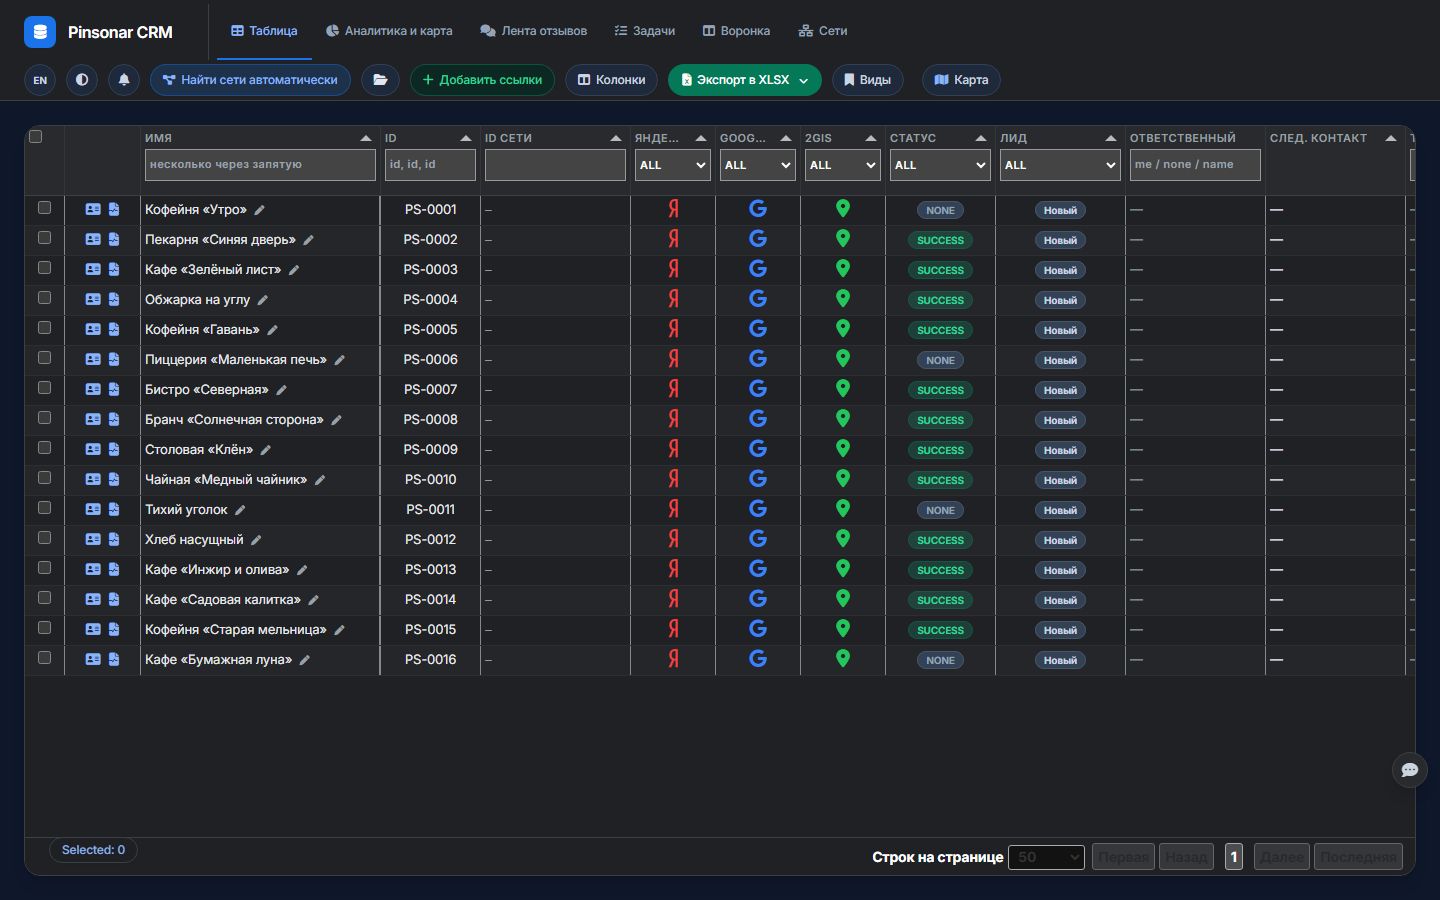Click the Ответственный filter input
The height and width of the screenshot is (900, 1440).
click(x=1195, y=165)
